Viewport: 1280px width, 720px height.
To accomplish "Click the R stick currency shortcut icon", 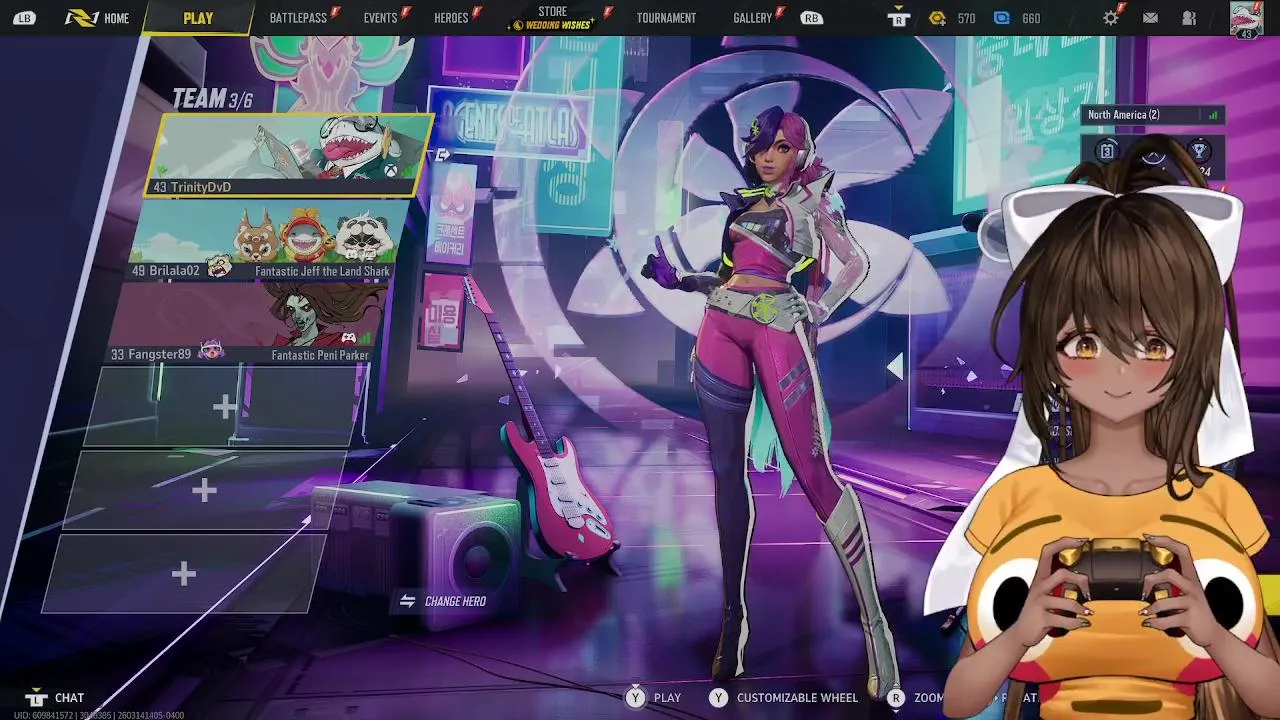I will 898,18.
